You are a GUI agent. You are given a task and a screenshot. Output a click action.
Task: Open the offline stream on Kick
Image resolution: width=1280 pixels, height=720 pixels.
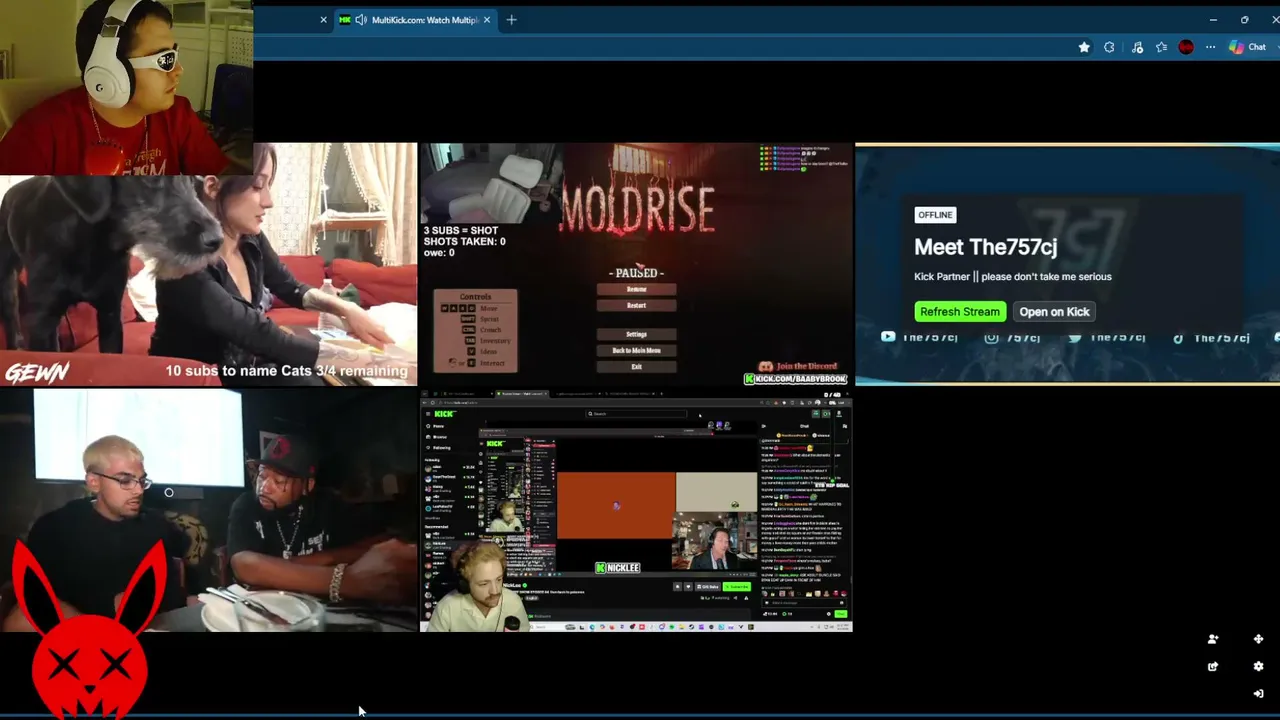(1054, 312)
